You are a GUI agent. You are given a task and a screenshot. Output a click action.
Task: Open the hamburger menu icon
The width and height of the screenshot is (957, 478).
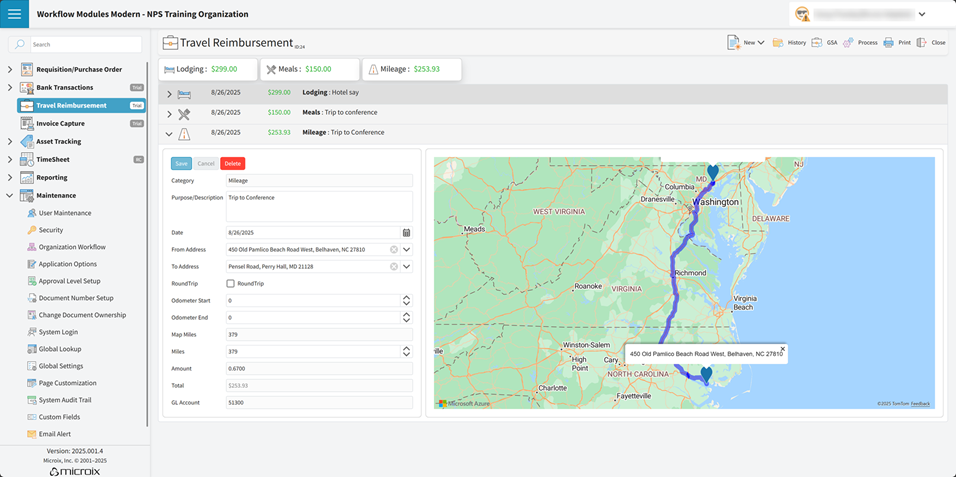[14, 14]
